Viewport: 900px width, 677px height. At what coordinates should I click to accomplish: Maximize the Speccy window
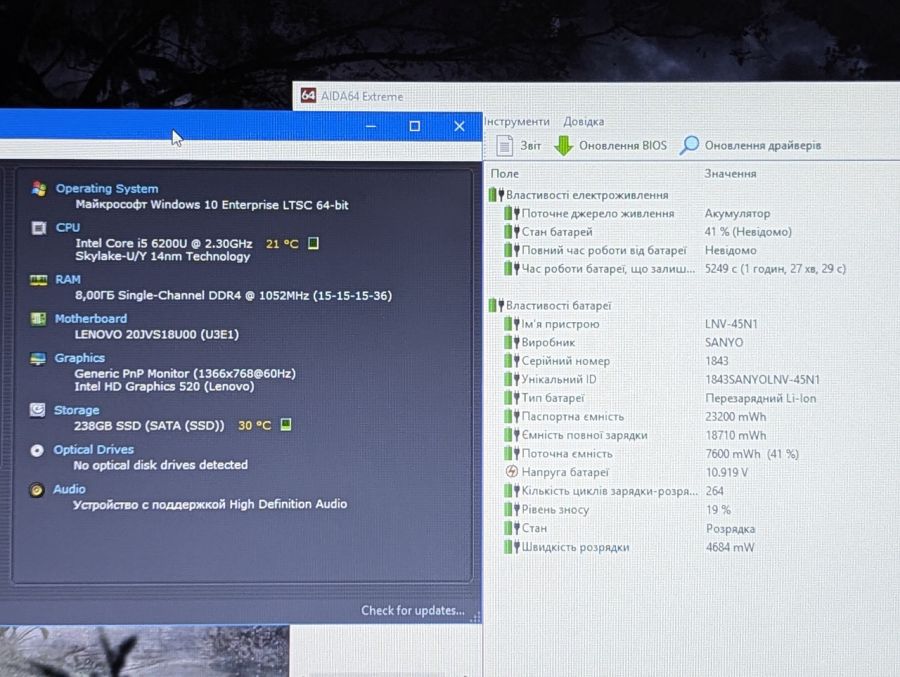(414, 126)
